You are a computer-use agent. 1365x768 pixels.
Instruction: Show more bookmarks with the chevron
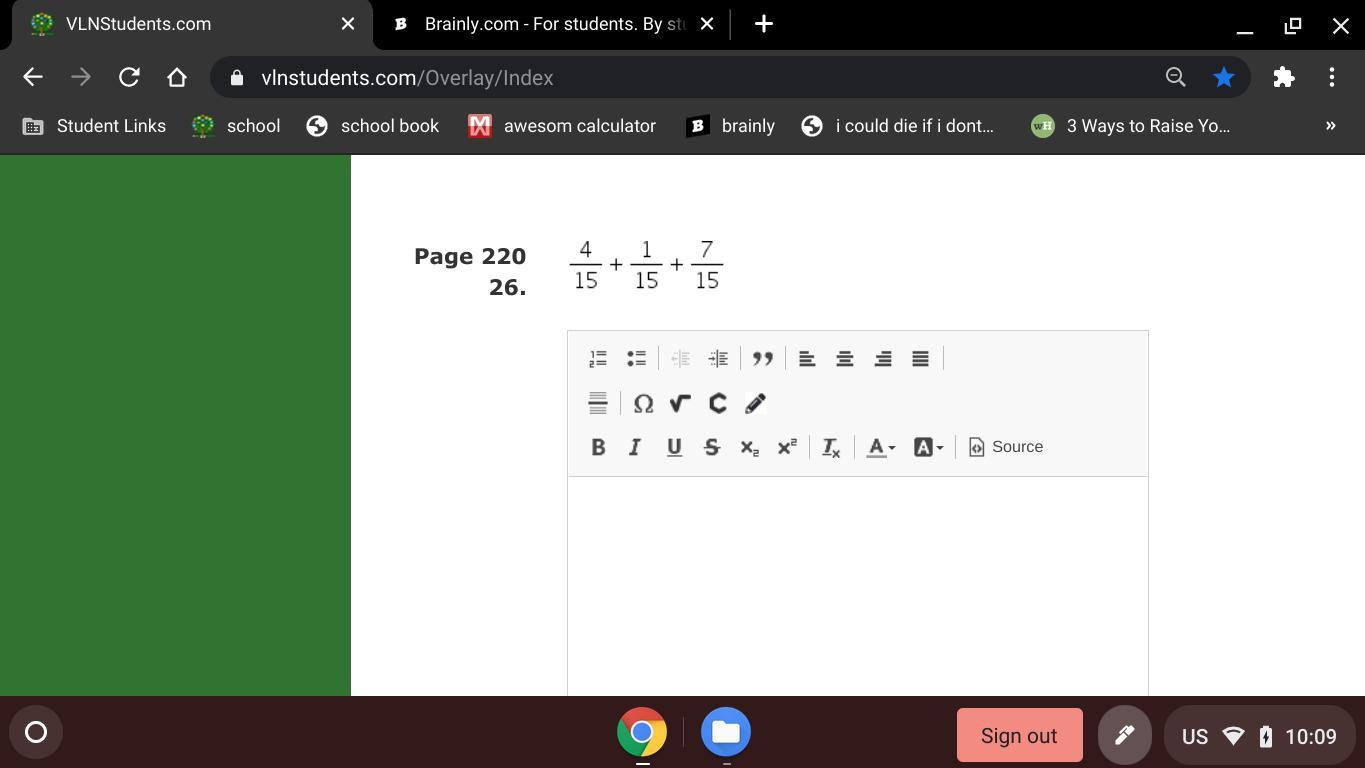pyautogui.click(x=1330, y=126)
